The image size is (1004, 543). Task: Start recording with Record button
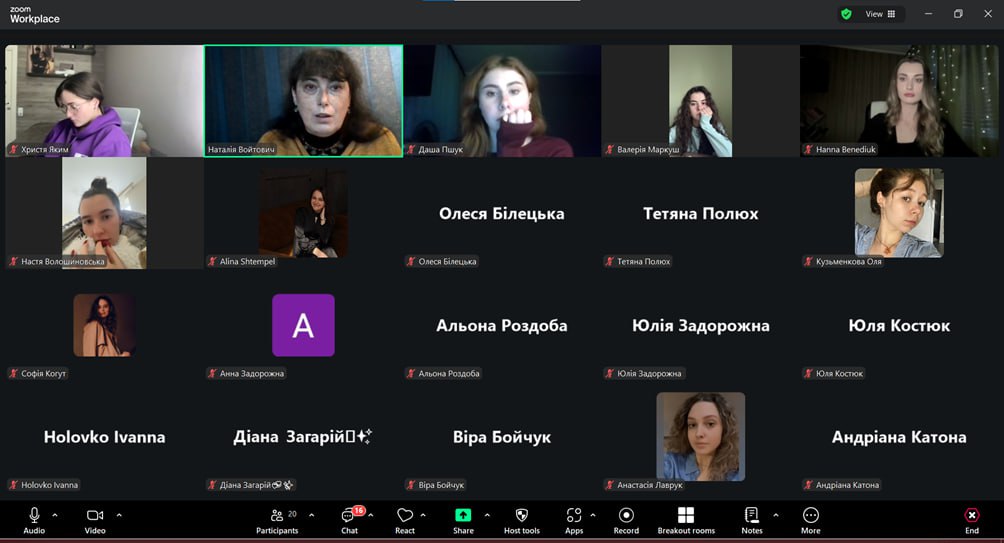[x=626, y=516]
